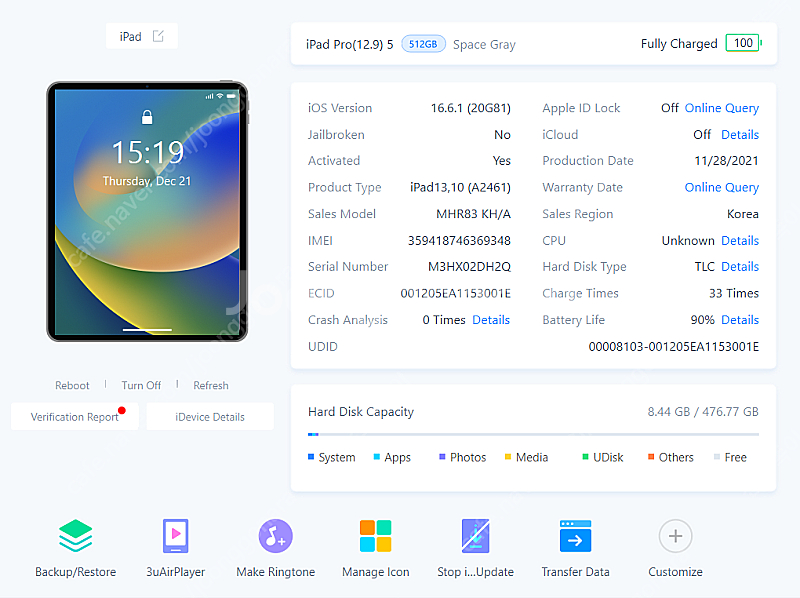Click the 512GB storage badge
The image size is (800, 598).
tap(423, 44)
